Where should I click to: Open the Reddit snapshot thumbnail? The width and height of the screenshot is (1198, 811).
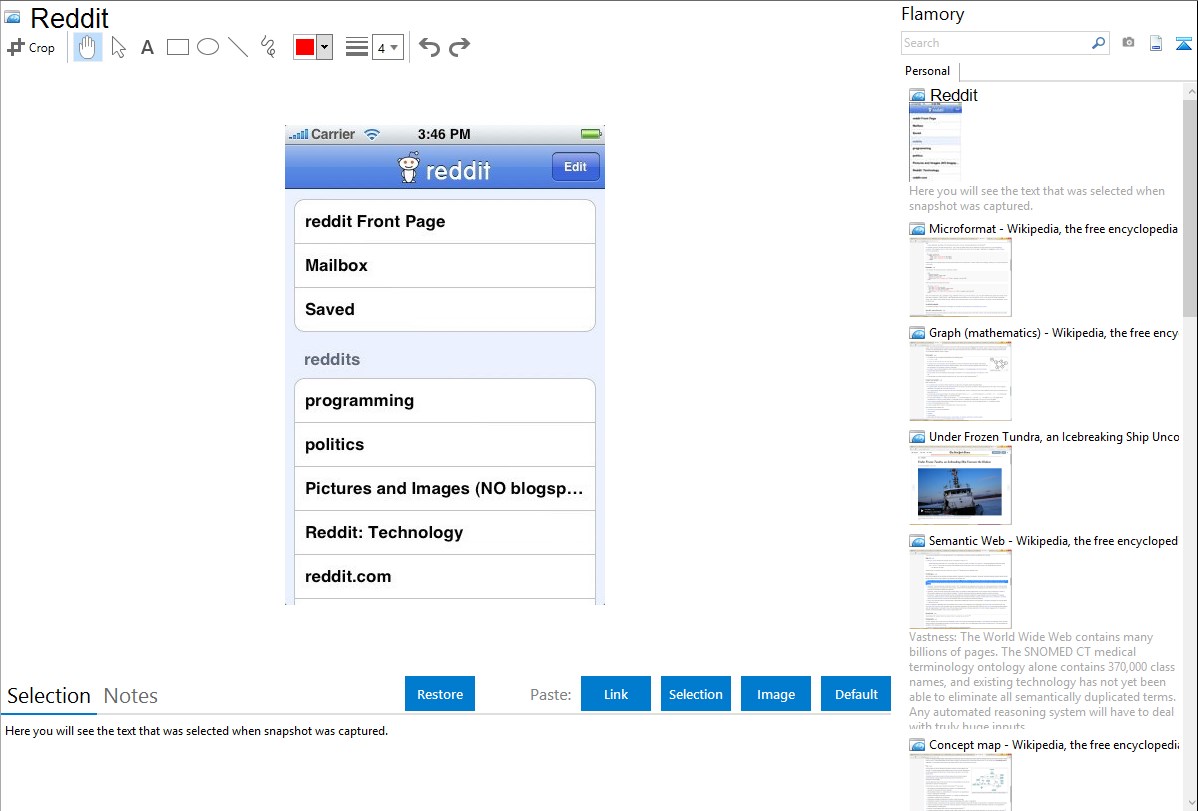point(935,143)
